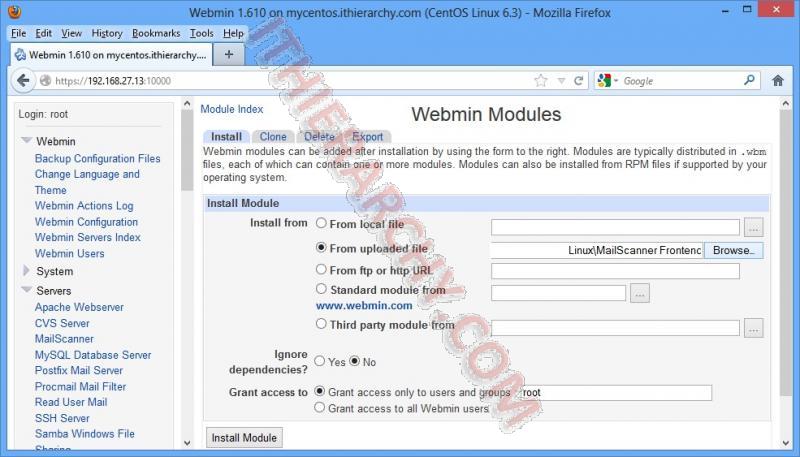Click the site identity globe icon
This screenshot has width=800, height=457.
(45, 81)
